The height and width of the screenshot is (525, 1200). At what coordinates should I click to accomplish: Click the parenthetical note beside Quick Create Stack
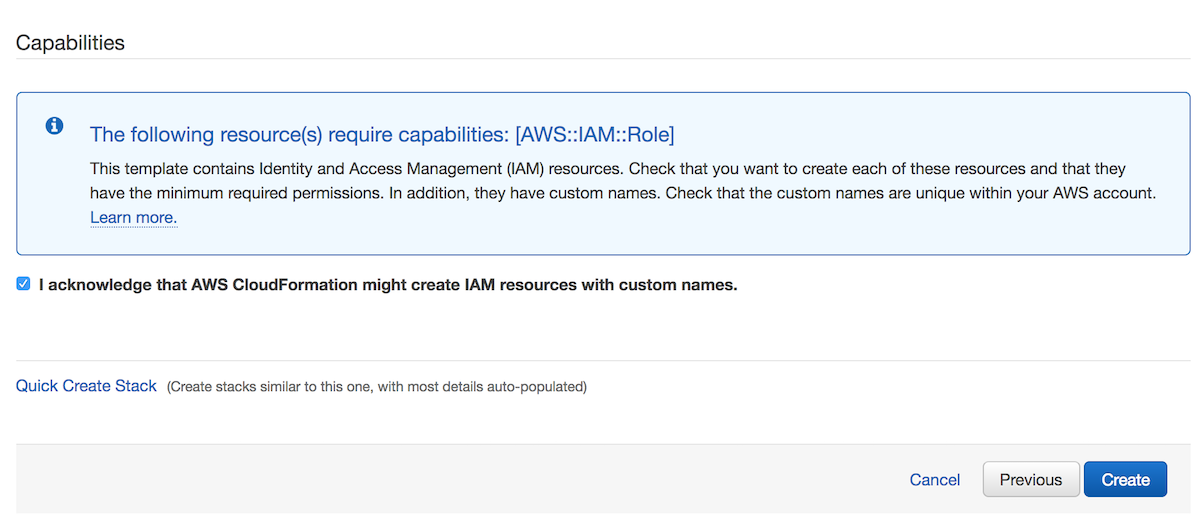coord(376,386)
